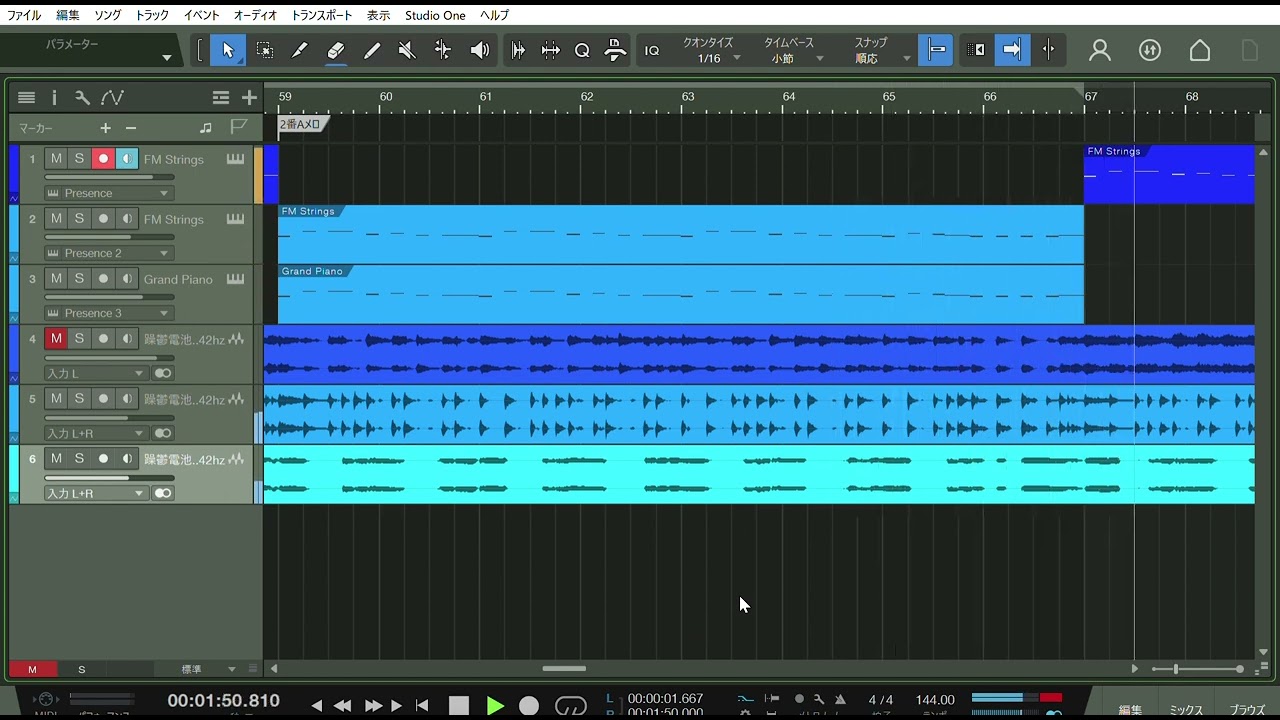Click the Play button in transport

click(x=495, y=706)
